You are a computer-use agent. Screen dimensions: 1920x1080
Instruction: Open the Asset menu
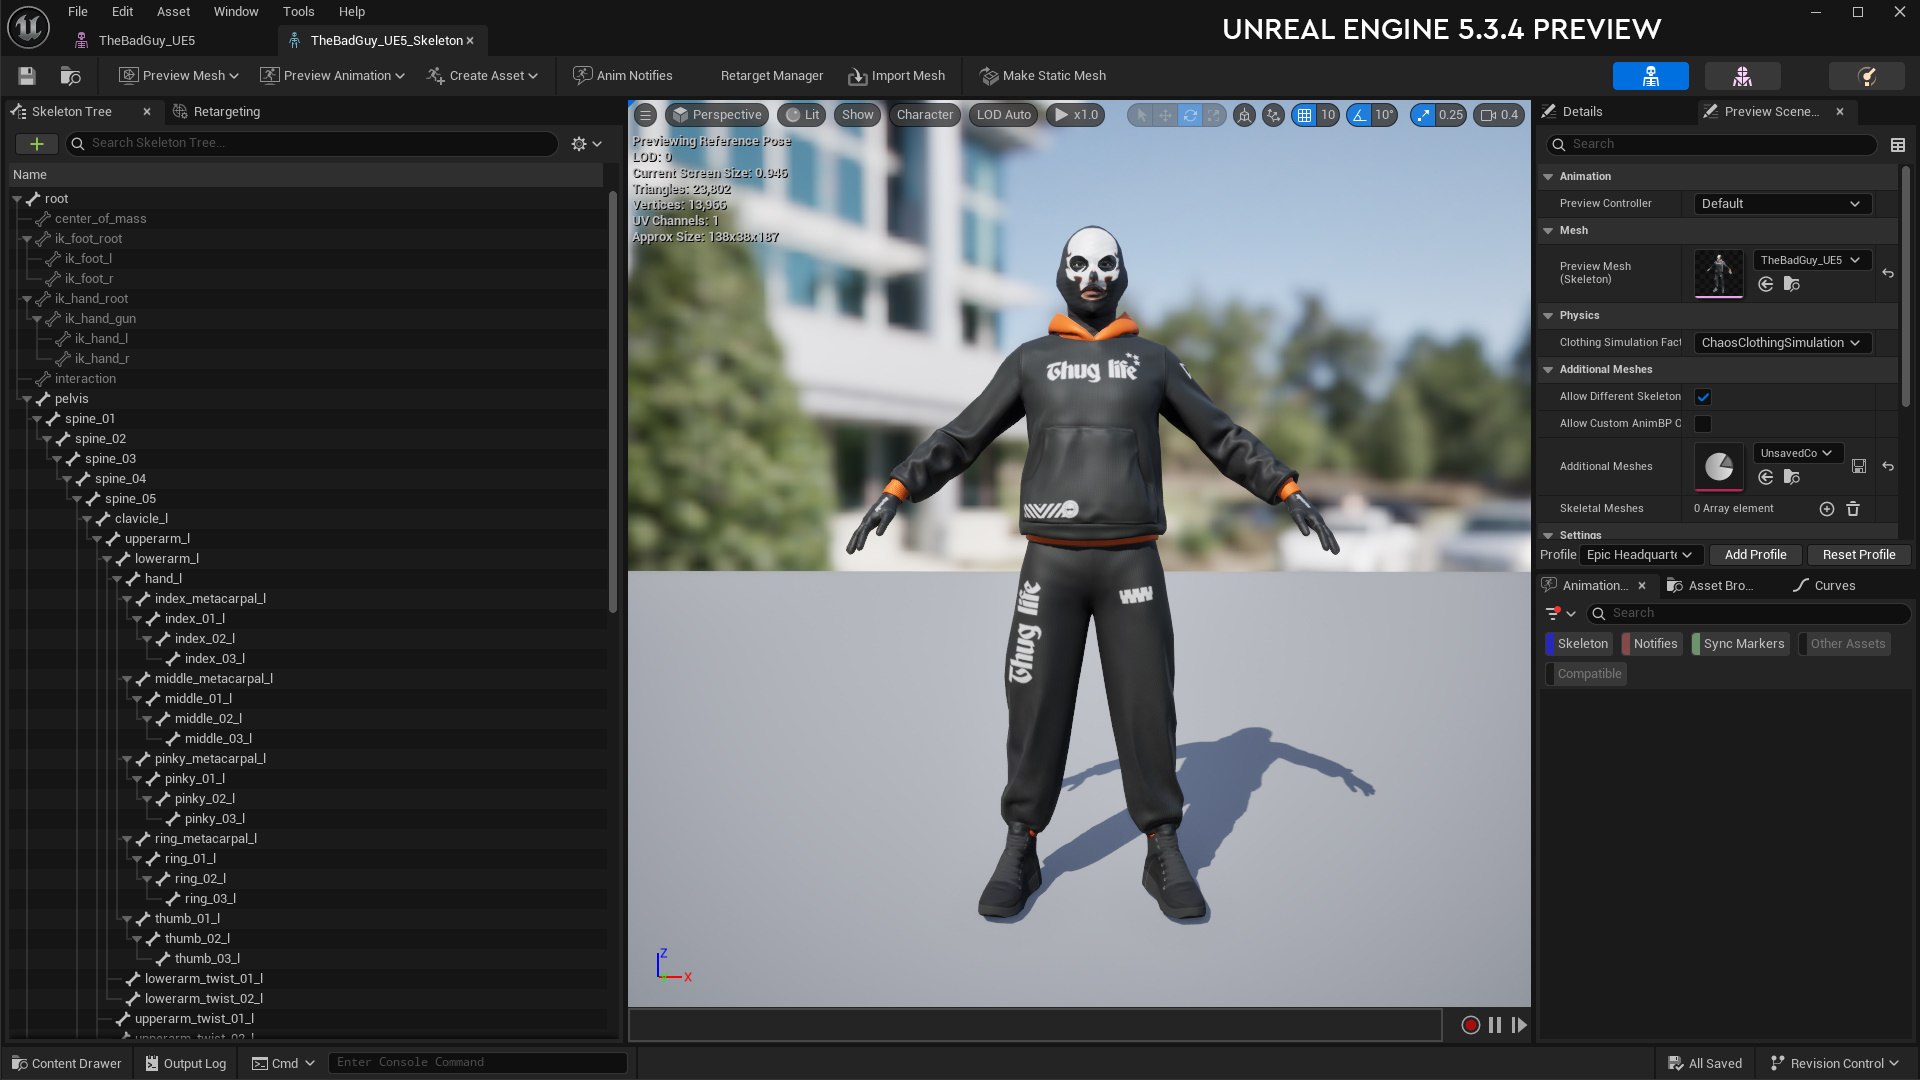point(173,12)
